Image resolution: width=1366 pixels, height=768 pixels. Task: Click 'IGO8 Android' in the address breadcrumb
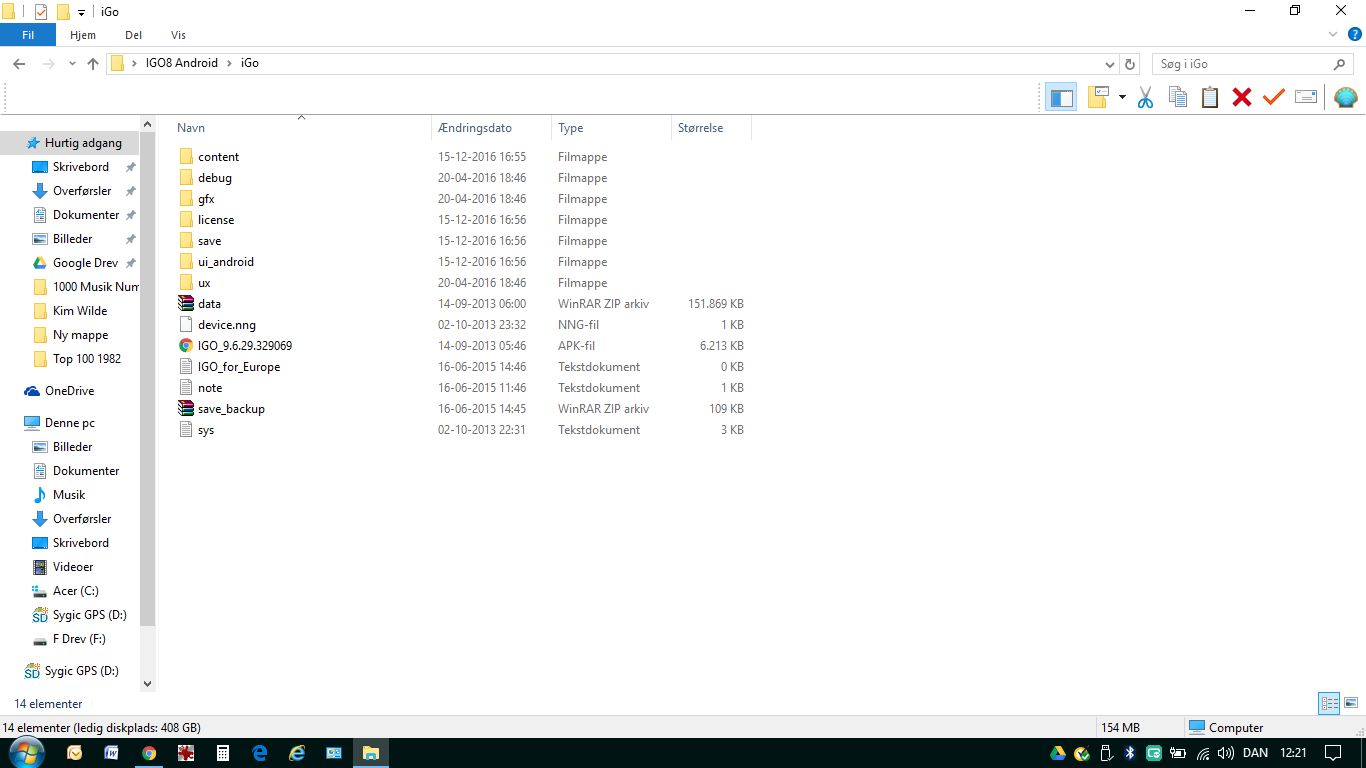click(x=181, y=63)
